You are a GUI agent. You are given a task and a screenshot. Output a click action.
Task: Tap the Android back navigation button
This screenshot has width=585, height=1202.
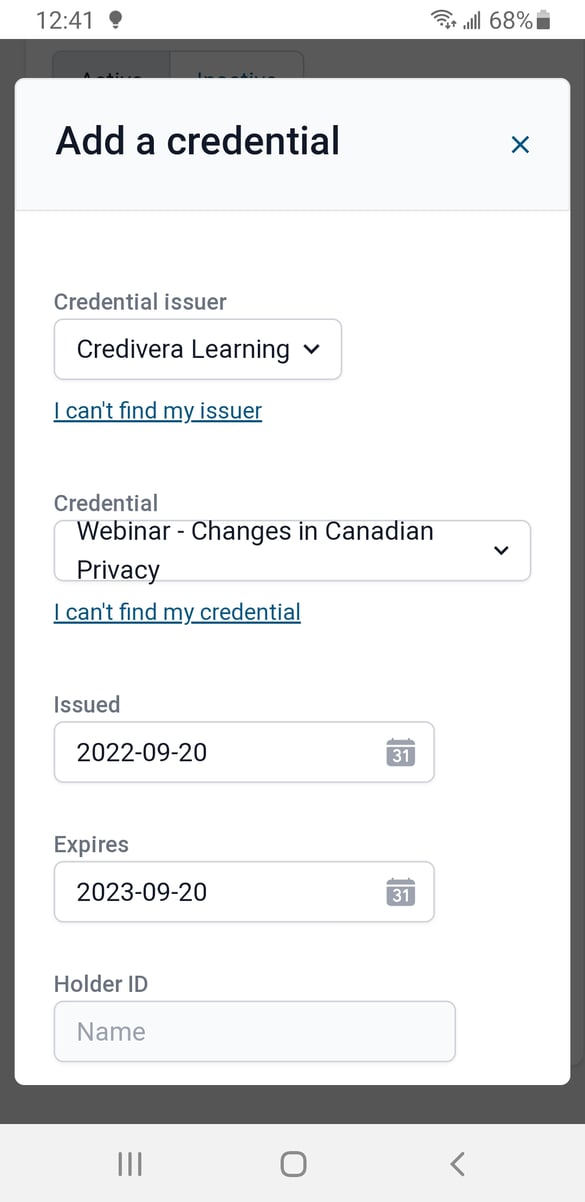pos(456,1163)
